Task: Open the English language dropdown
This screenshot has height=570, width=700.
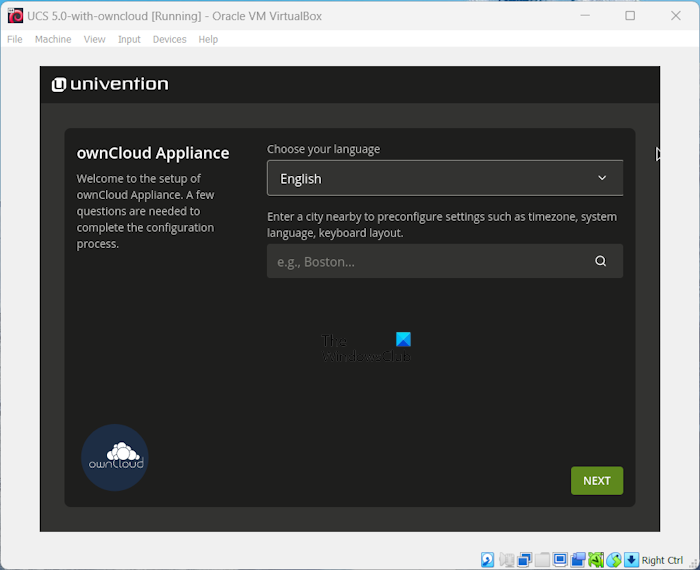Action: click(x=445, y=178)
